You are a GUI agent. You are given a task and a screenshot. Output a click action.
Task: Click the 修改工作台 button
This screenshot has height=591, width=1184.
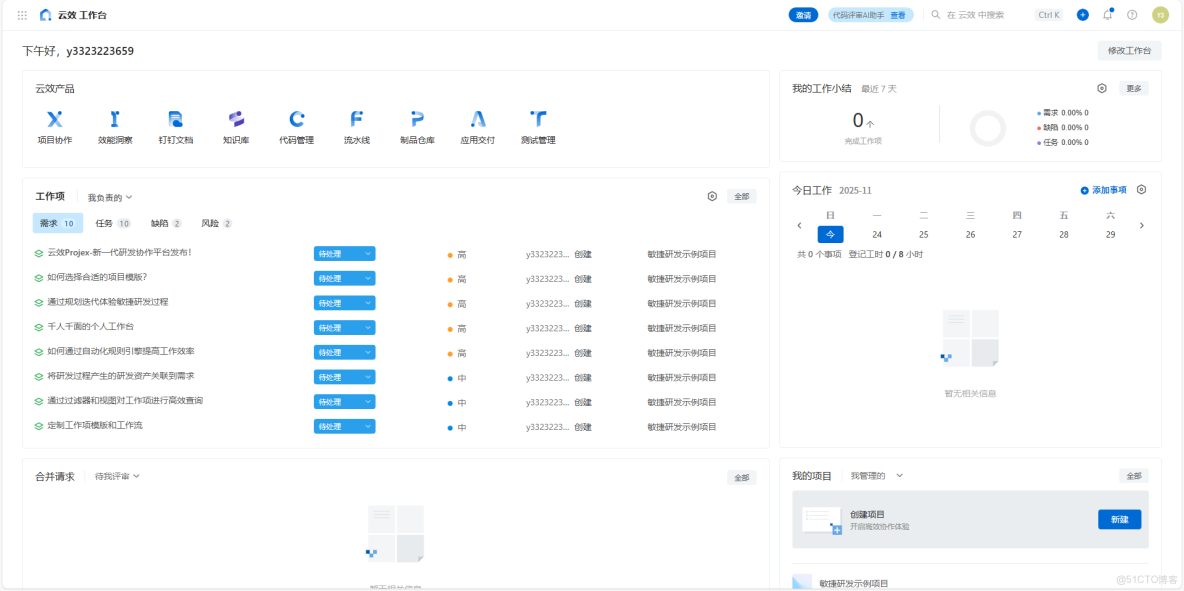tap(1129, 49)
